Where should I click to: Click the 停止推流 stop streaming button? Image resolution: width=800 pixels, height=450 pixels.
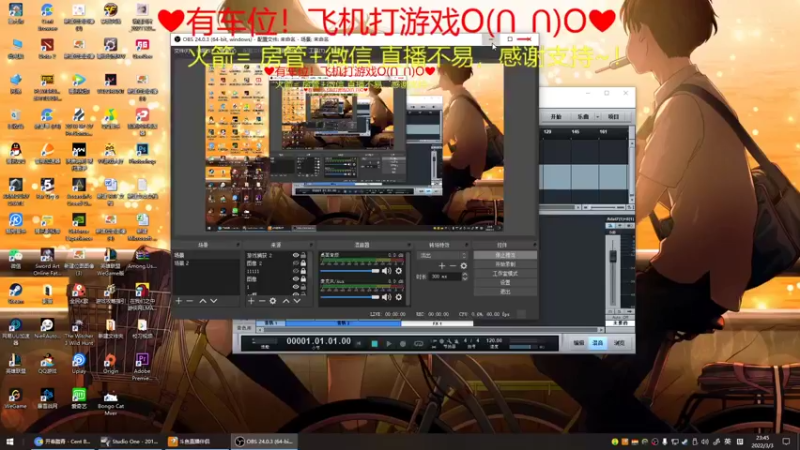point(505,255)
